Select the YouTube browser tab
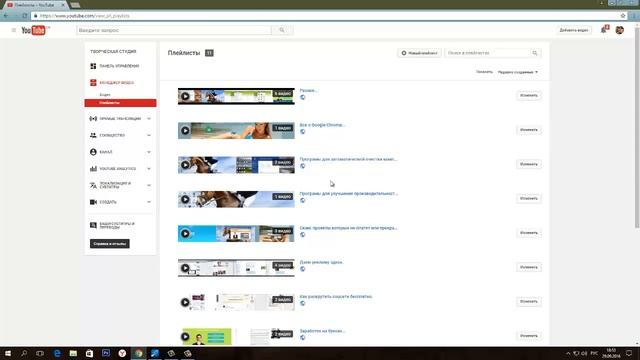640x360 pixels. click(x=36, y=5)
